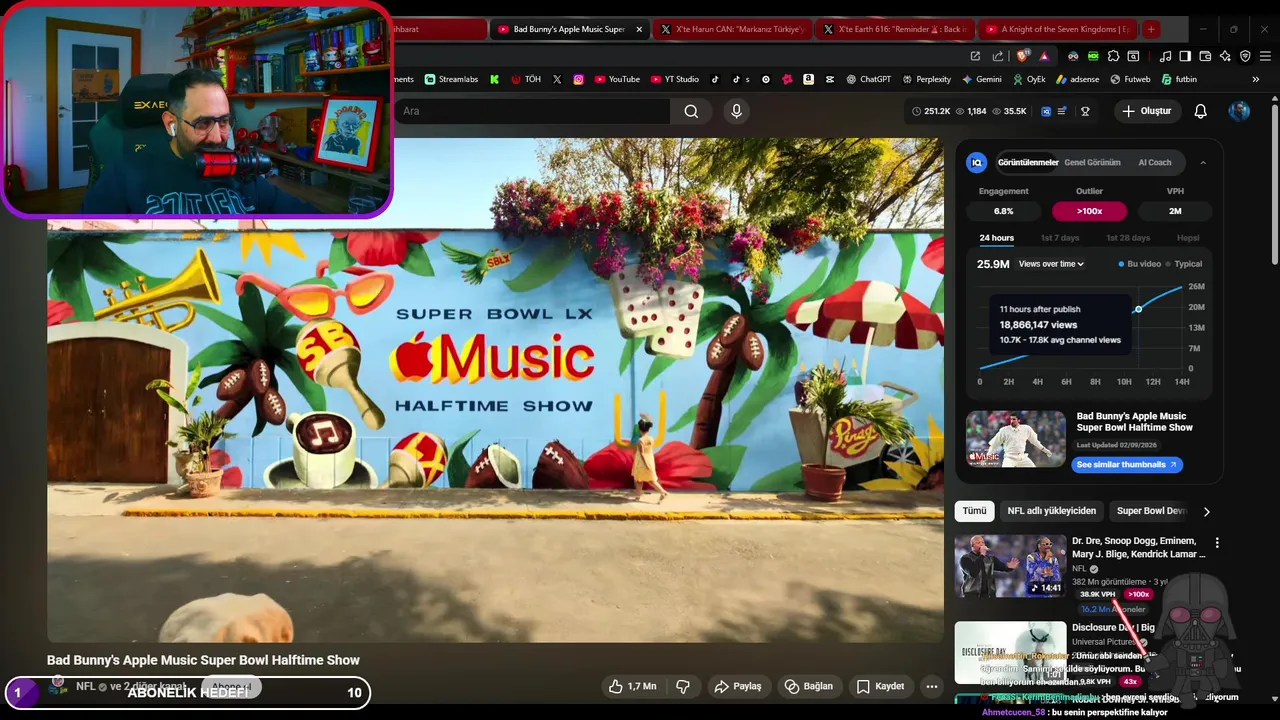This screenshot has width=1280, height=720.
Task: Select the 1st 28 days tab
Action: coord(1128,238)
